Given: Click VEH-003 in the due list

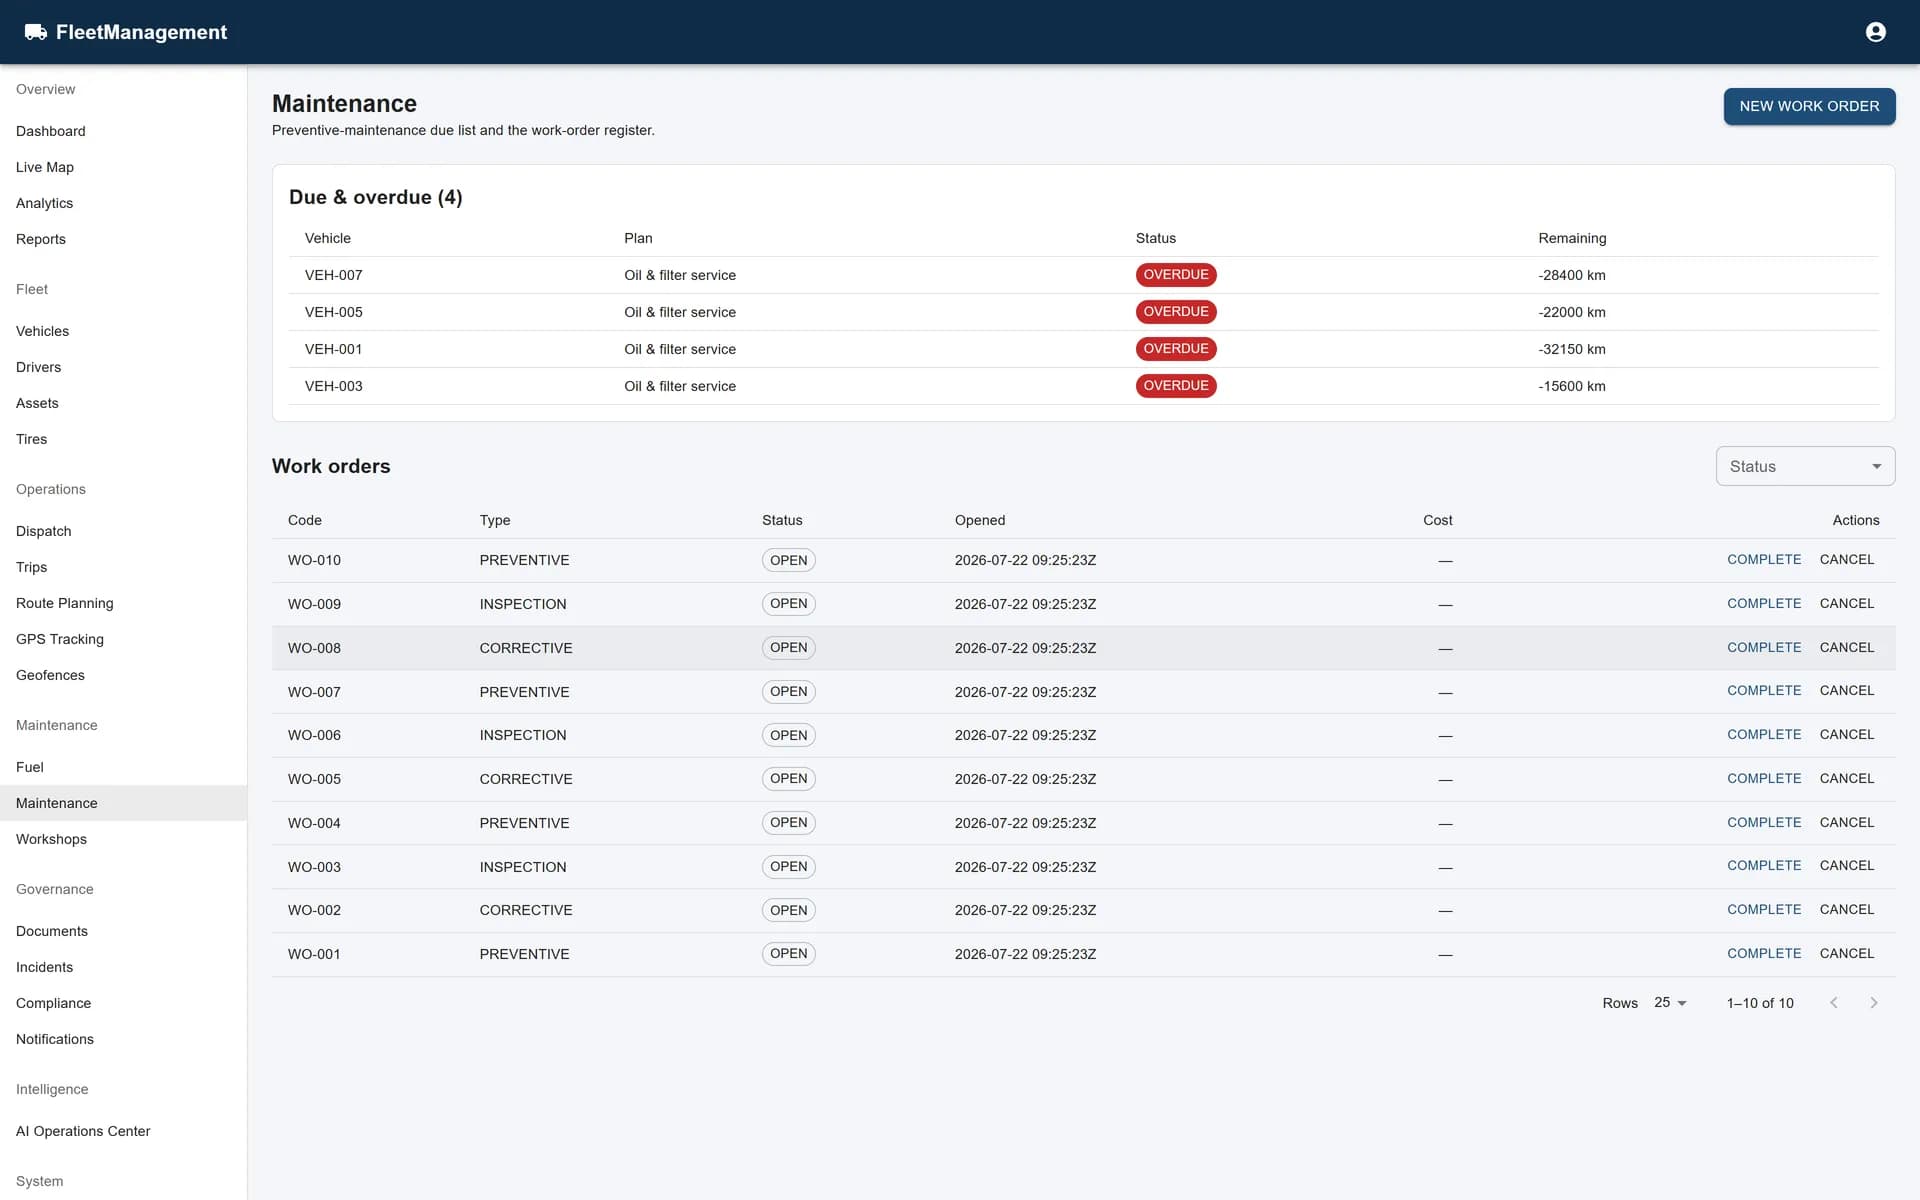Looking at the screenshot, I should [x=333, y=386].
